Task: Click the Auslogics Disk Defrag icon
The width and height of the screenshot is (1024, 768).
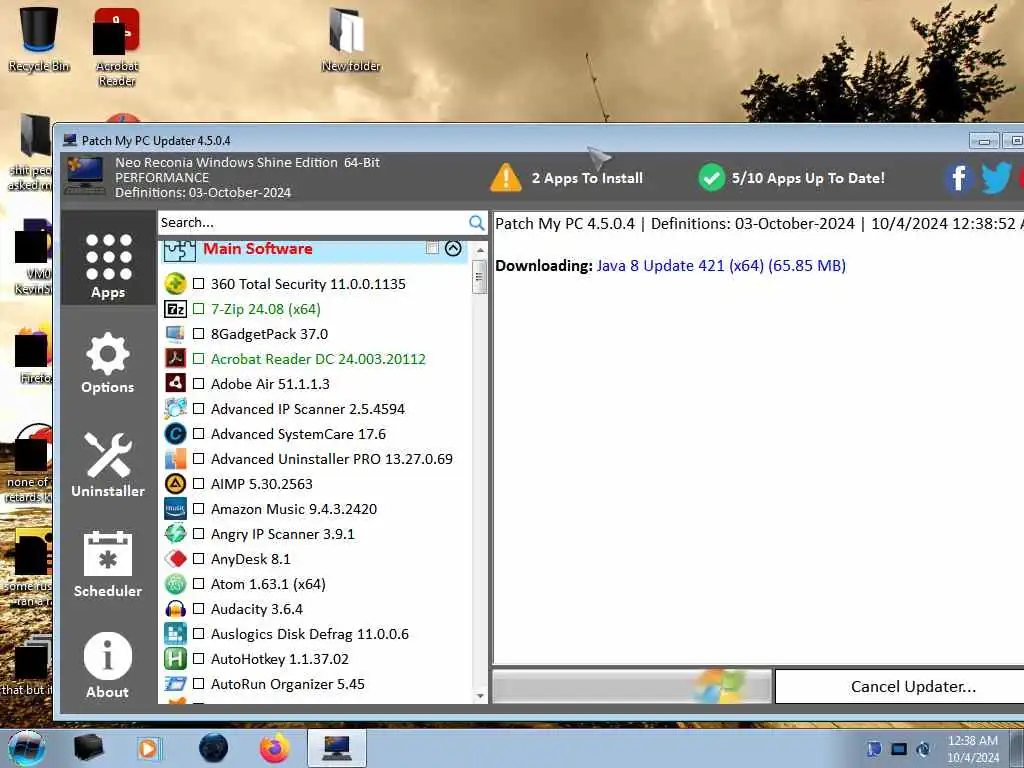Action: point(175,634)
